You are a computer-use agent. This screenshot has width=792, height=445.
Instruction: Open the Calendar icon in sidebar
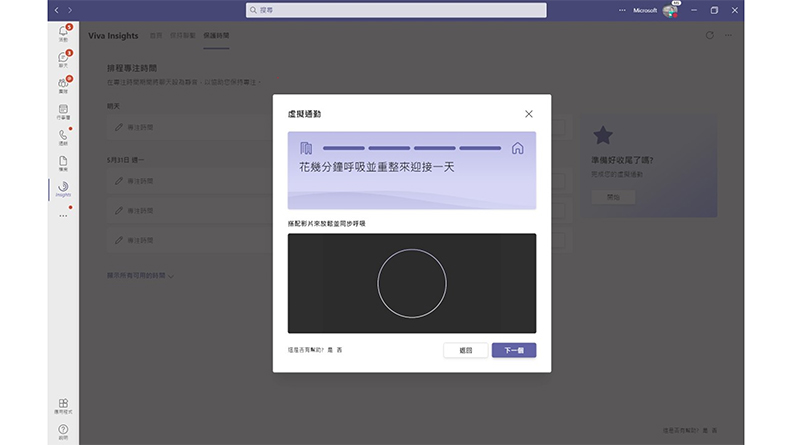pyautogui.click(x=63, y=111)
